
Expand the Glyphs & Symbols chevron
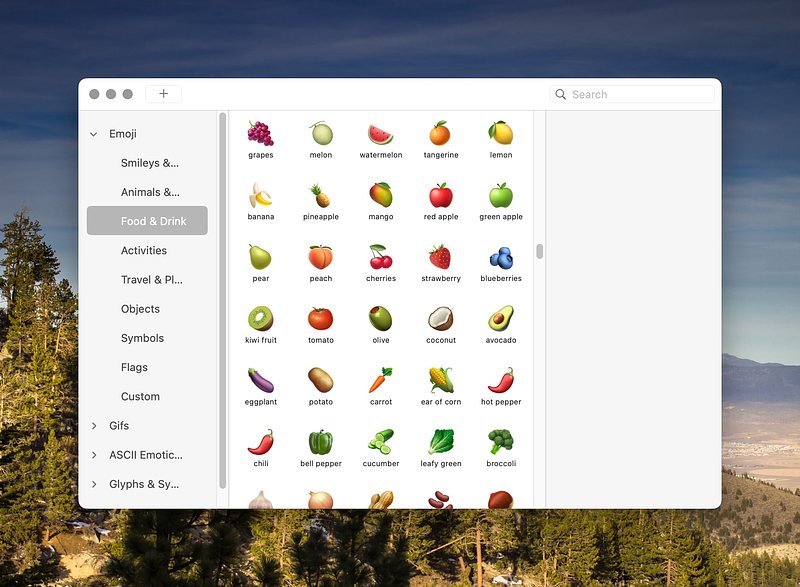point(94,484)
